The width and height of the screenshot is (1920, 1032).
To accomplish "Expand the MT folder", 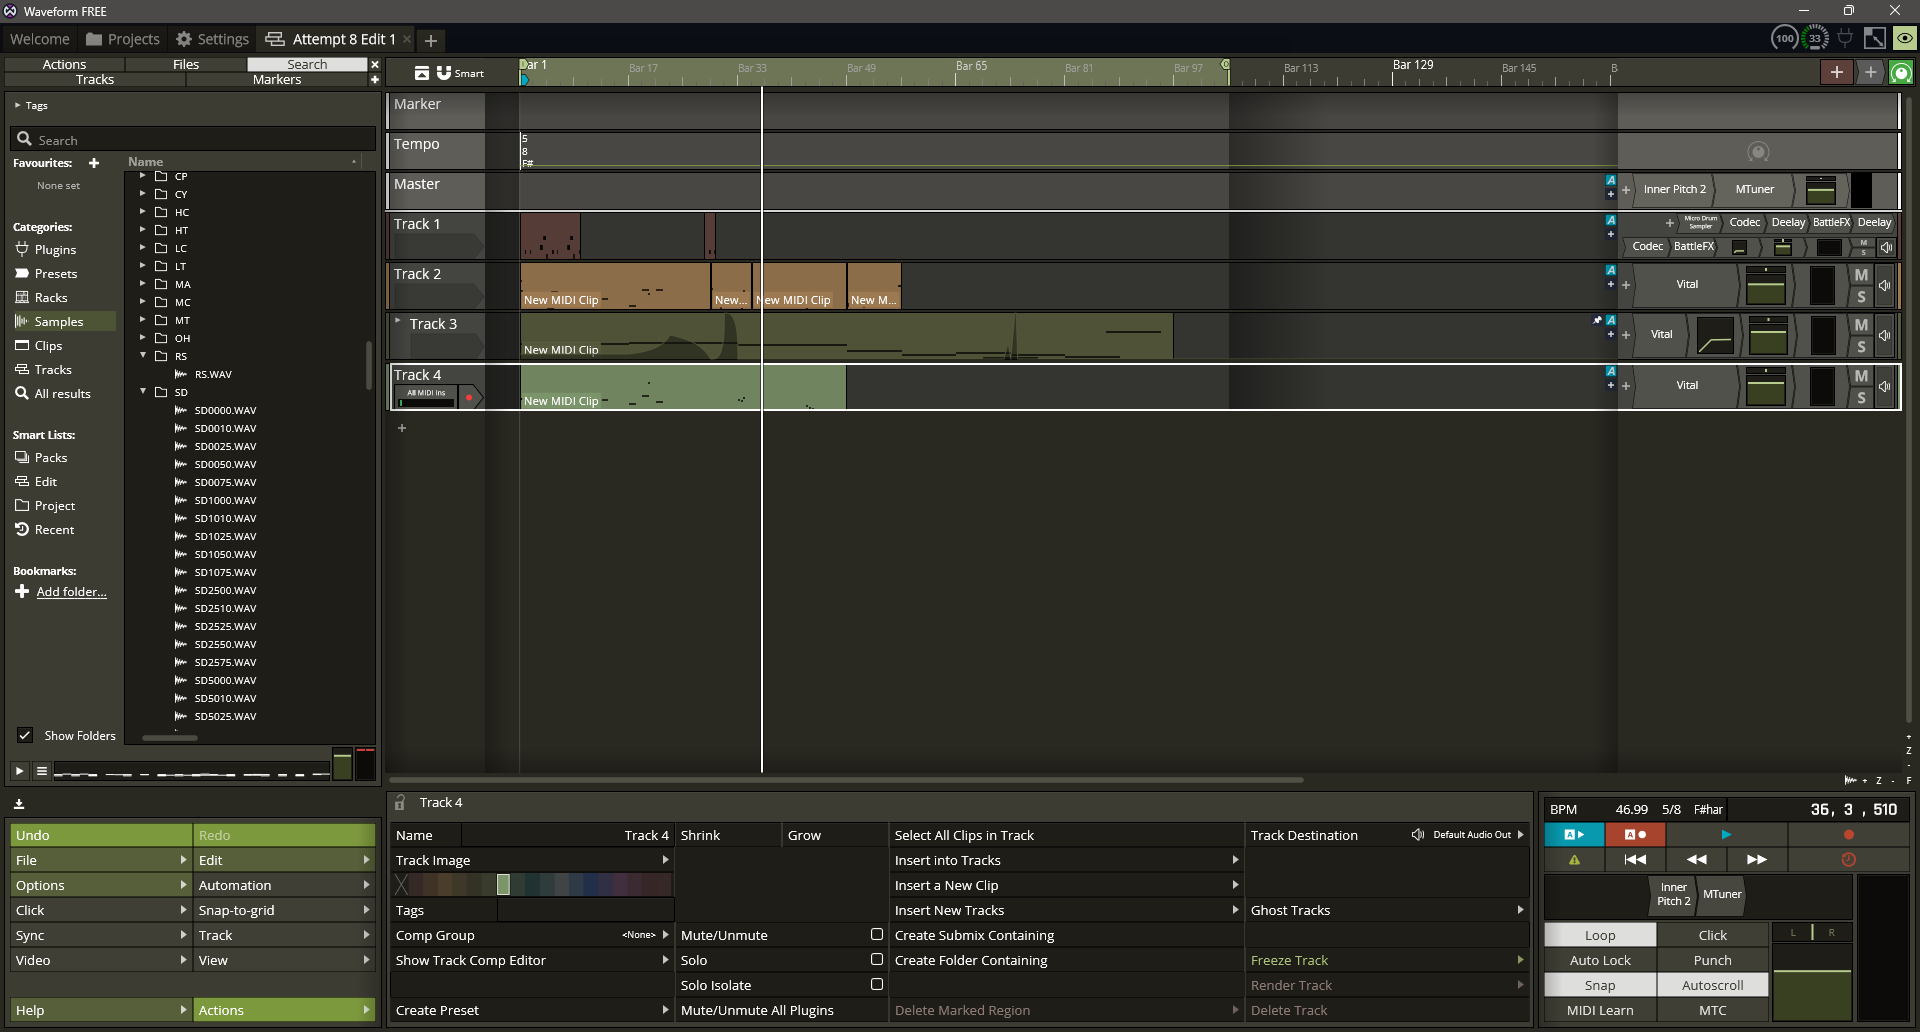I will (x=143, y=319).
